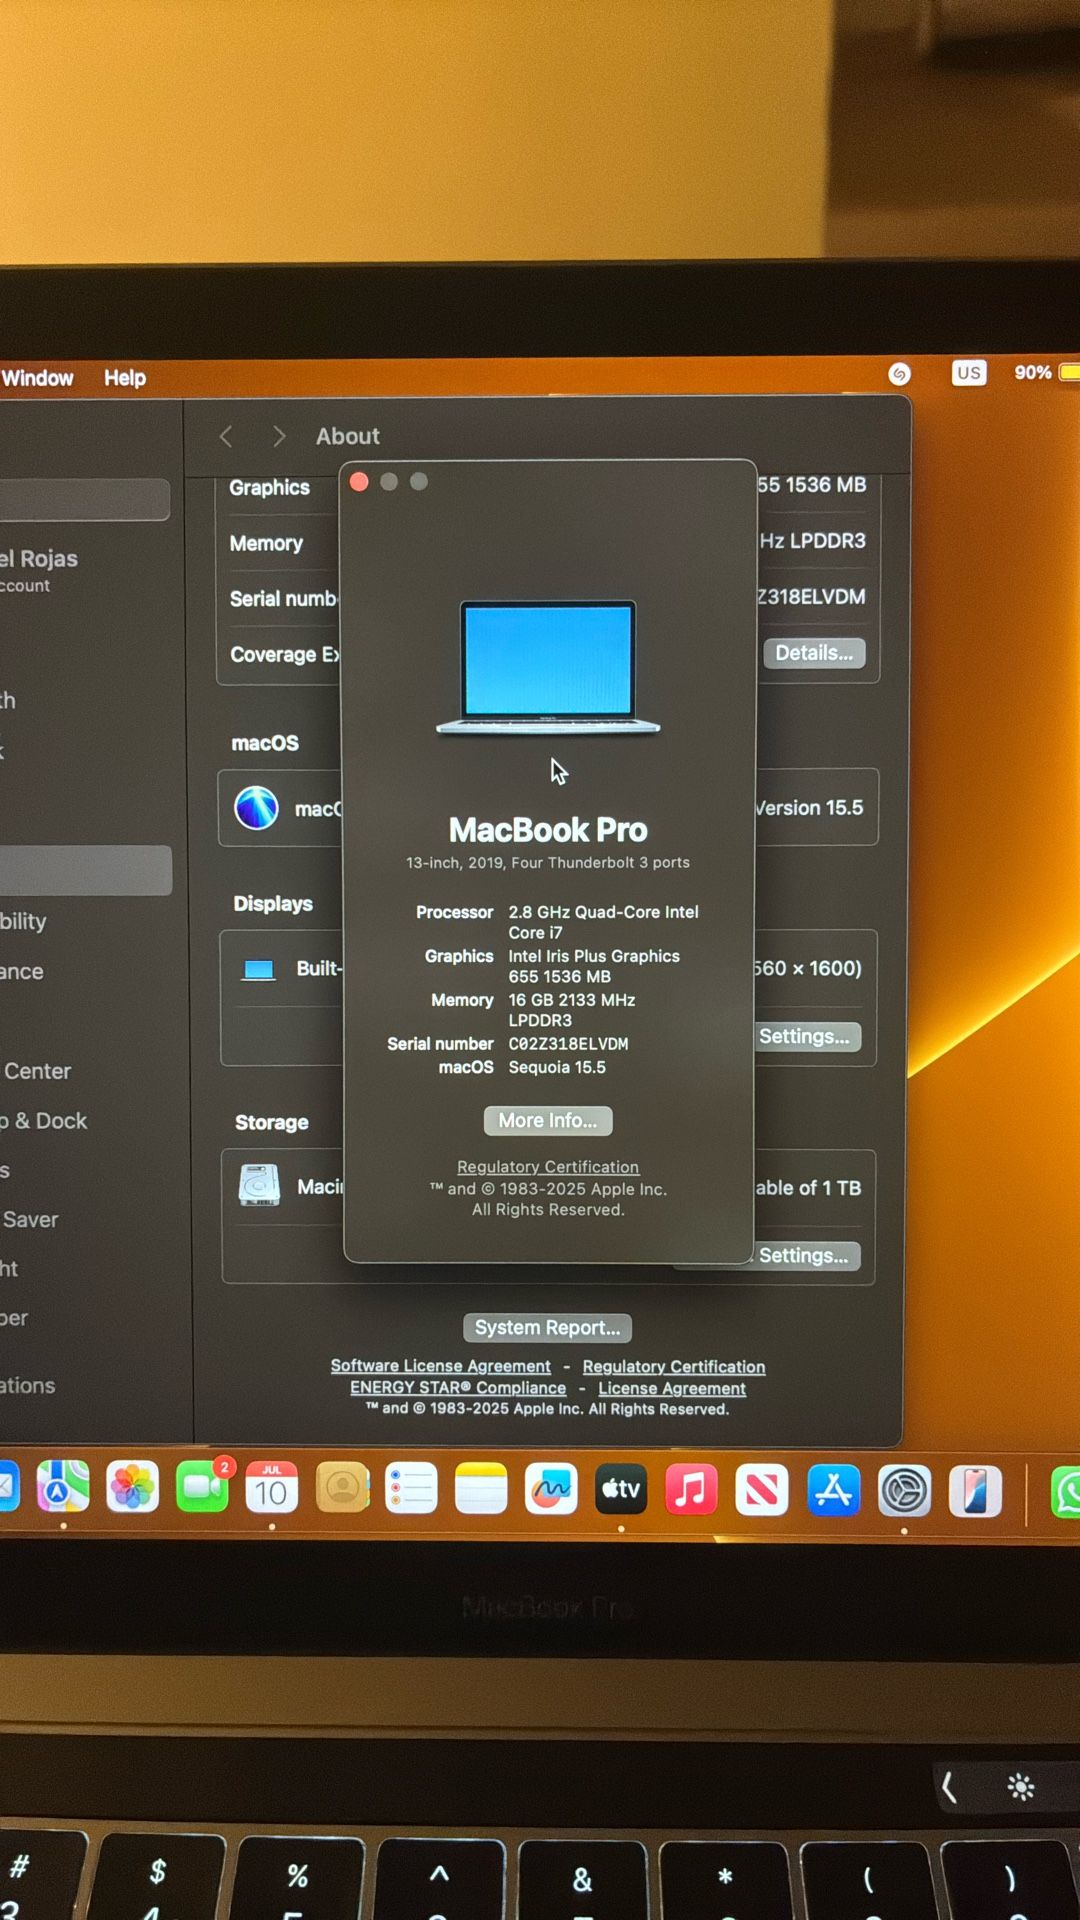Open the License Agreement link
Viewport: 1080px width, 1920px height.
[672, 1389]
